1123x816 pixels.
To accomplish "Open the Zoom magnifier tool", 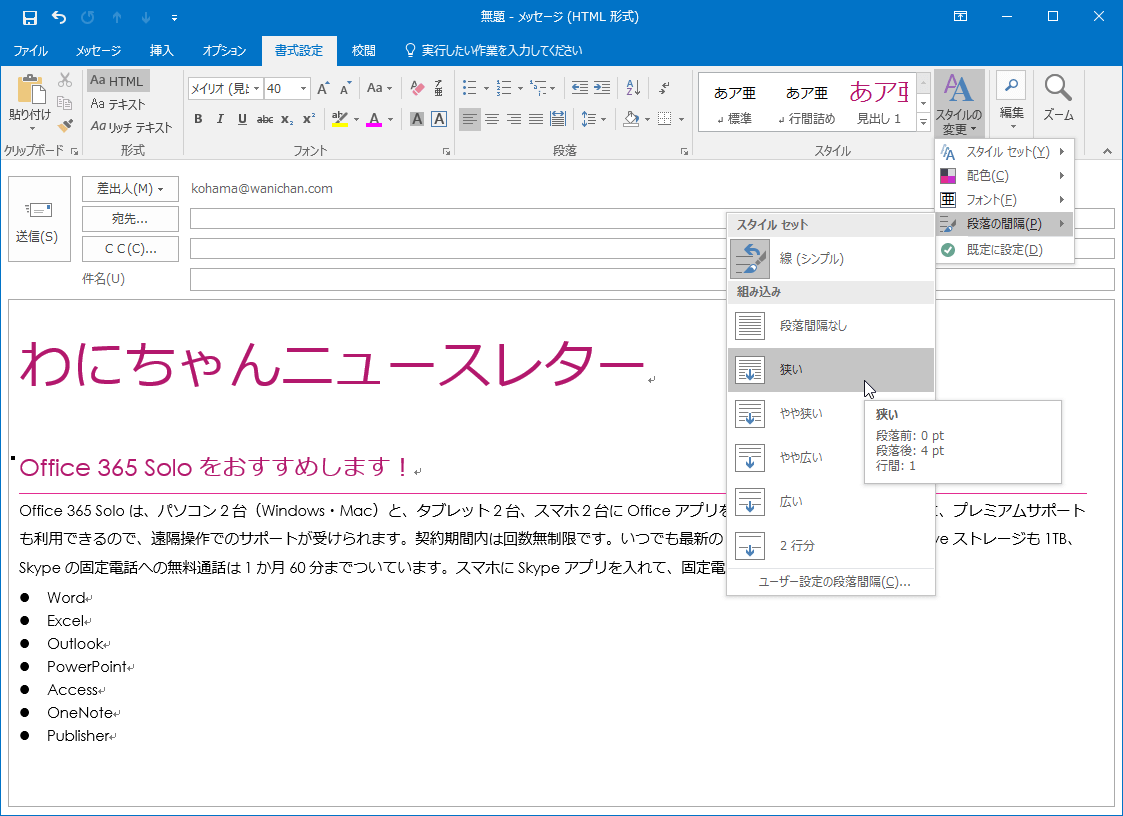I will coord(1058,98).
